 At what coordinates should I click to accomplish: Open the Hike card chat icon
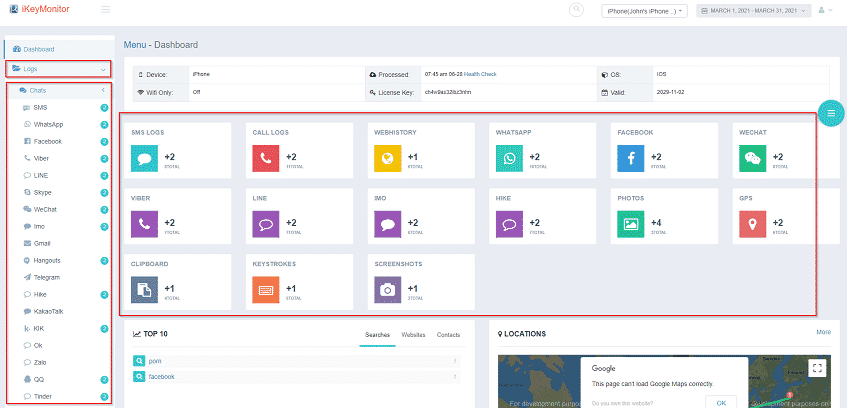point(509,224)
